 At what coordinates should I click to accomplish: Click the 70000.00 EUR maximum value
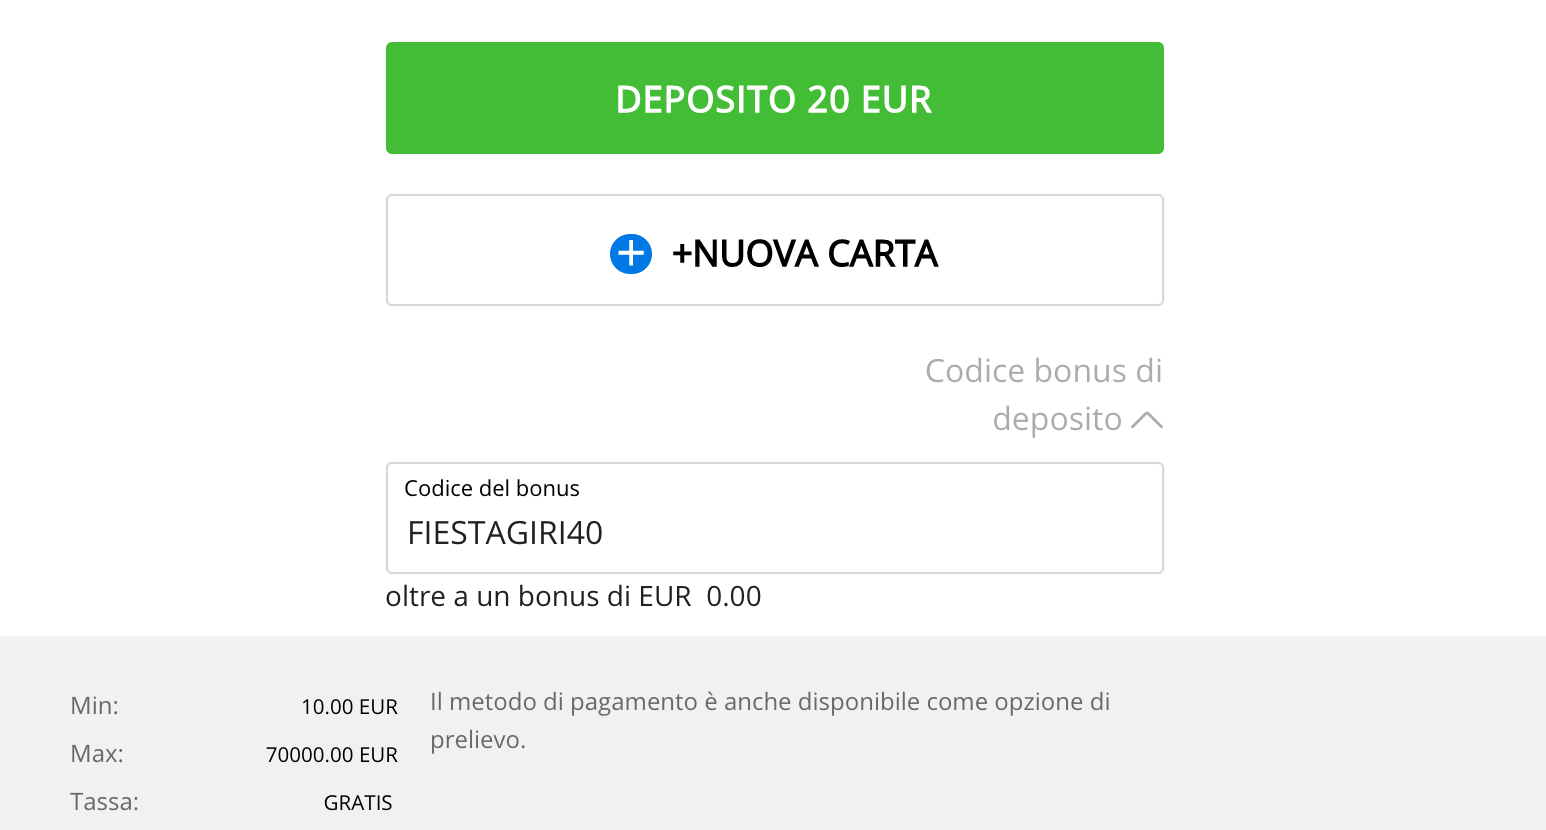coord(332,755)
